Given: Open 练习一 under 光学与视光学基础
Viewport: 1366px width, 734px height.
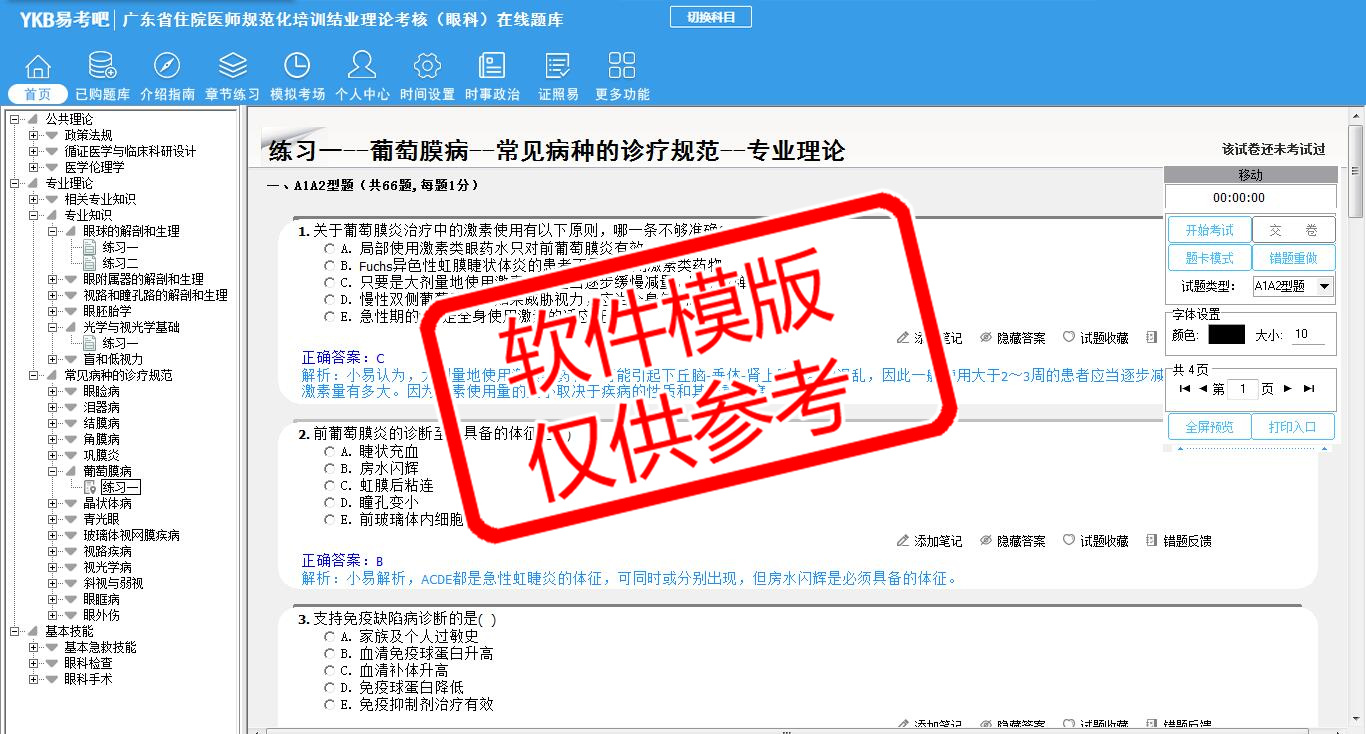Looking at the screenshot, I should 120,343.
